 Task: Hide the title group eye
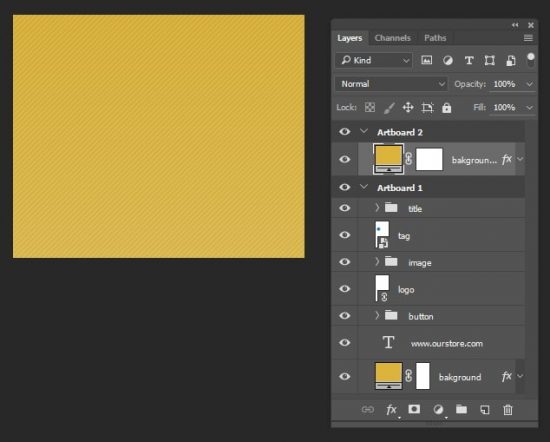(x=345, y=208)
